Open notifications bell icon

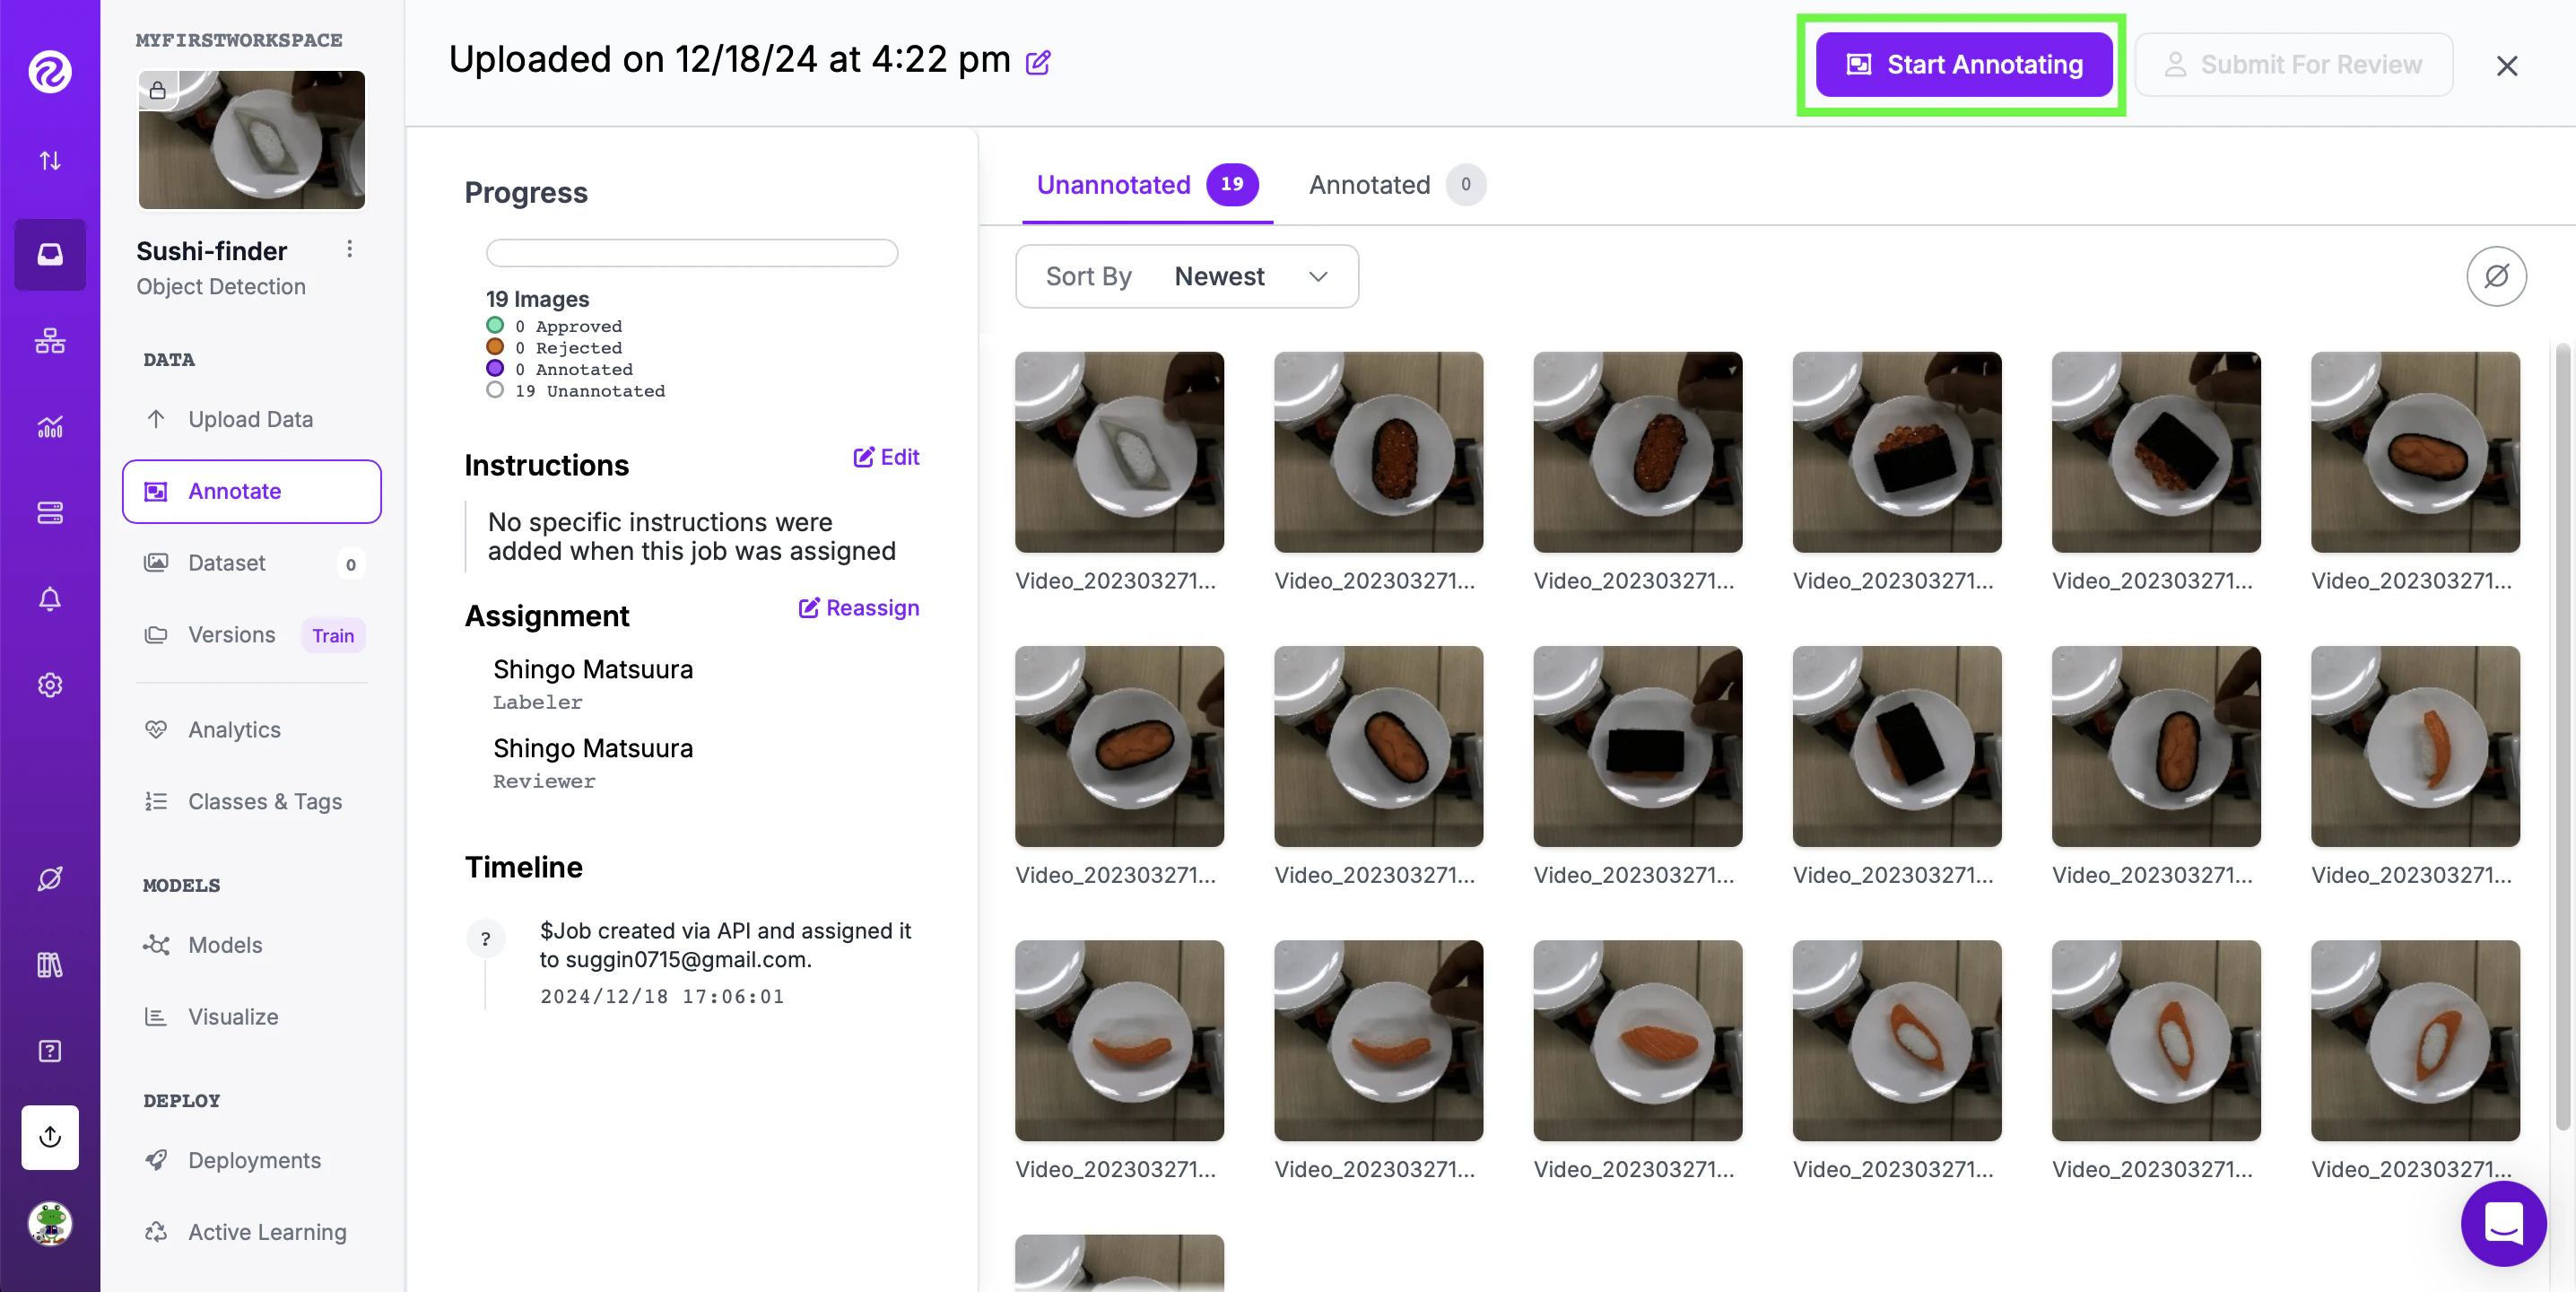click(50, 599)
